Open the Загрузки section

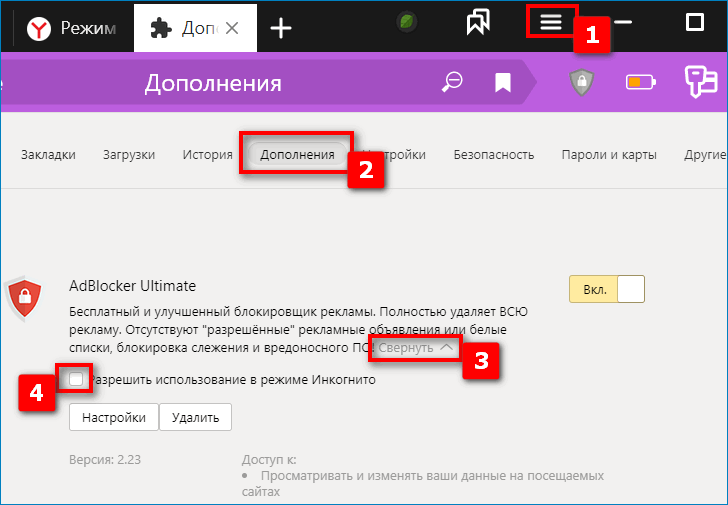(x=129, y=155)
